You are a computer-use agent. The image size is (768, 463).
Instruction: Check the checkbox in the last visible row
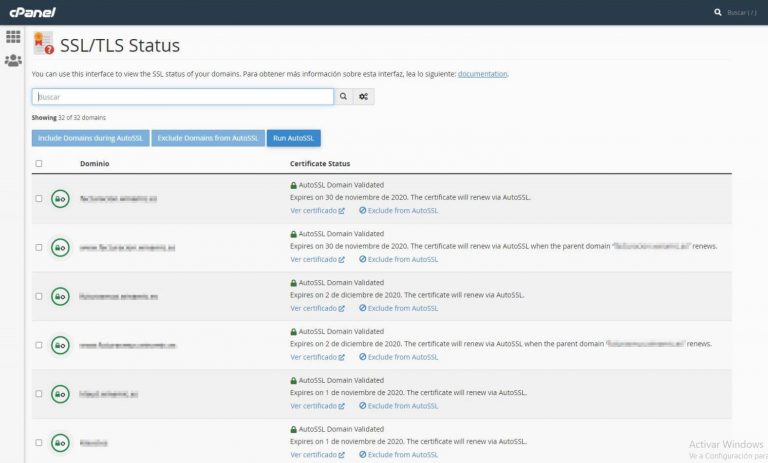[x=39, y=442]
